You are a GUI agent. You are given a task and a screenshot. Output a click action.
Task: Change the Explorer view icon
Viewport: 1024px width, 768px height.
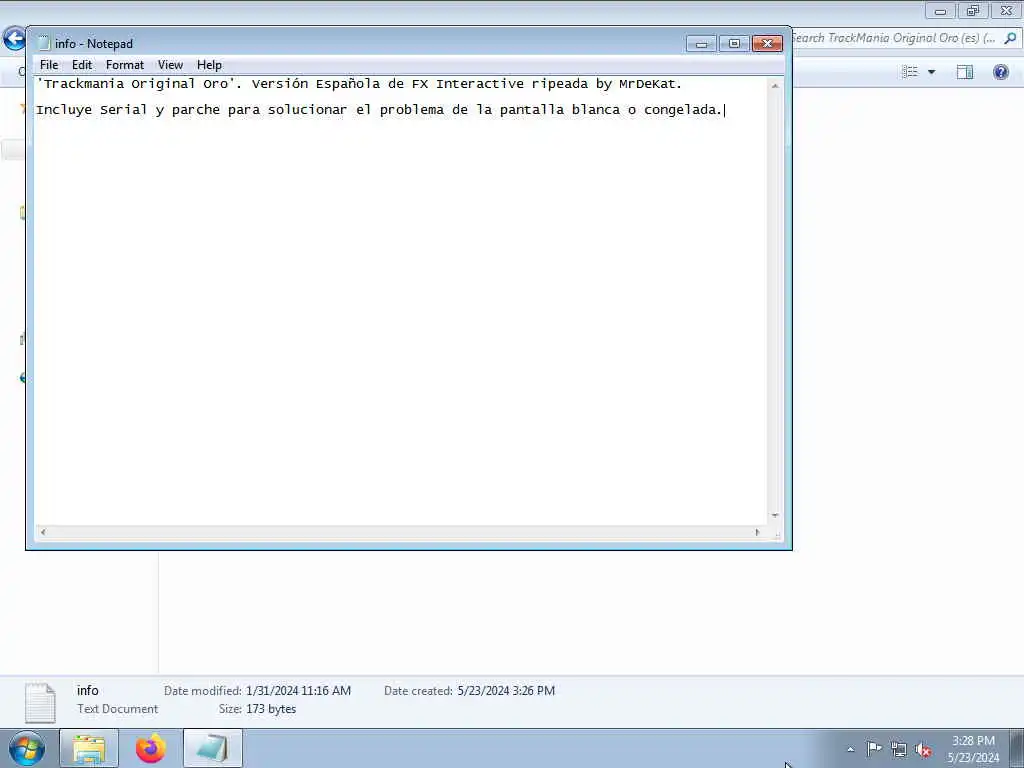[x=910, y=71]
